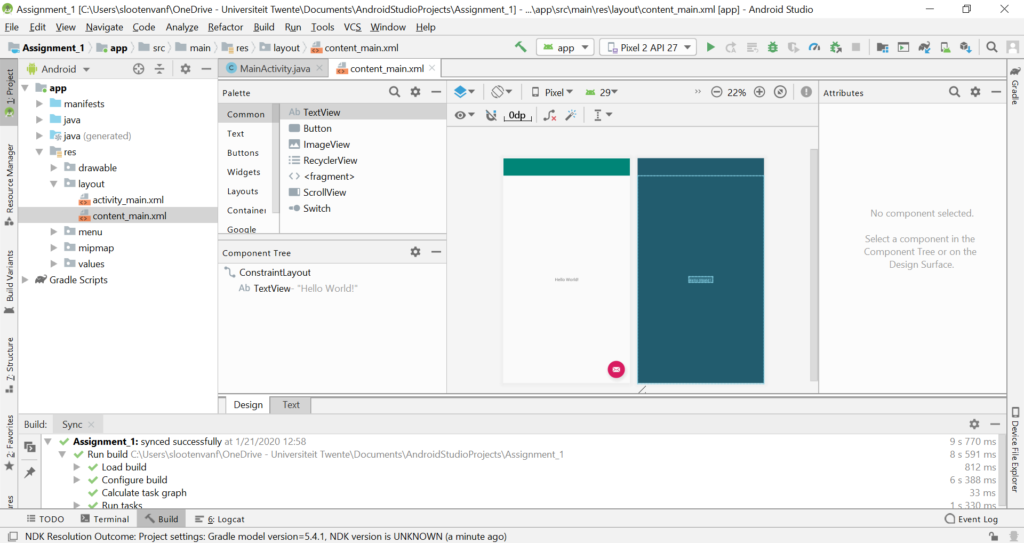Open the Profiler gauge icon
This screenshot has width=1024, height=543.
[x=814, y=47]
